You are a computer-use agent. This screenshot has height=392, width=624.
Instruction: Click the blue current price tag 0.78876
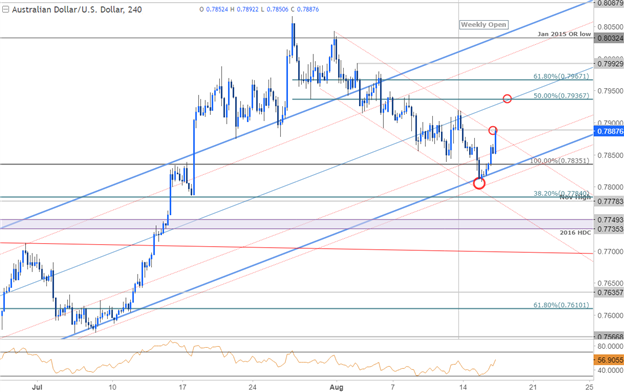[x=609, y=131]
